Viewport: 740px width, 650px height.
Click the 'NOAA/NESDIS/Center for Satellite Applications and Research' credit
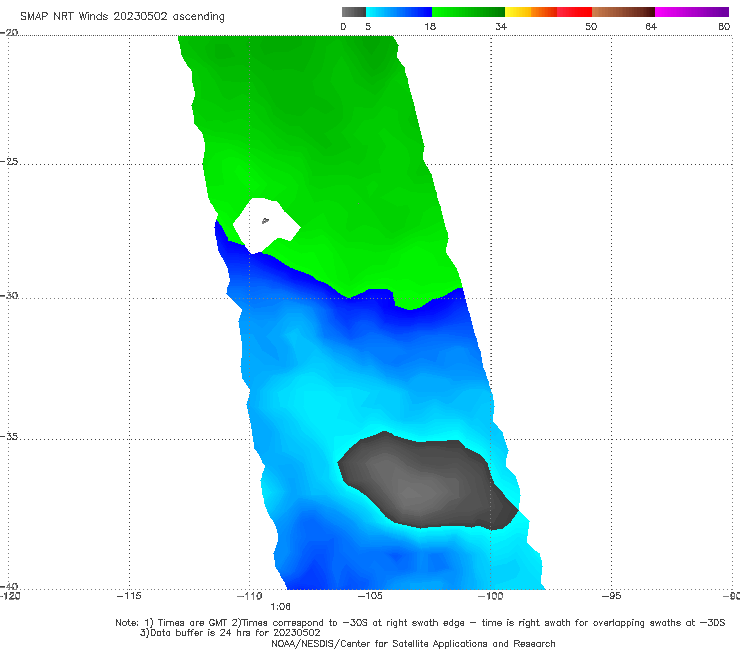coord(413,644)
